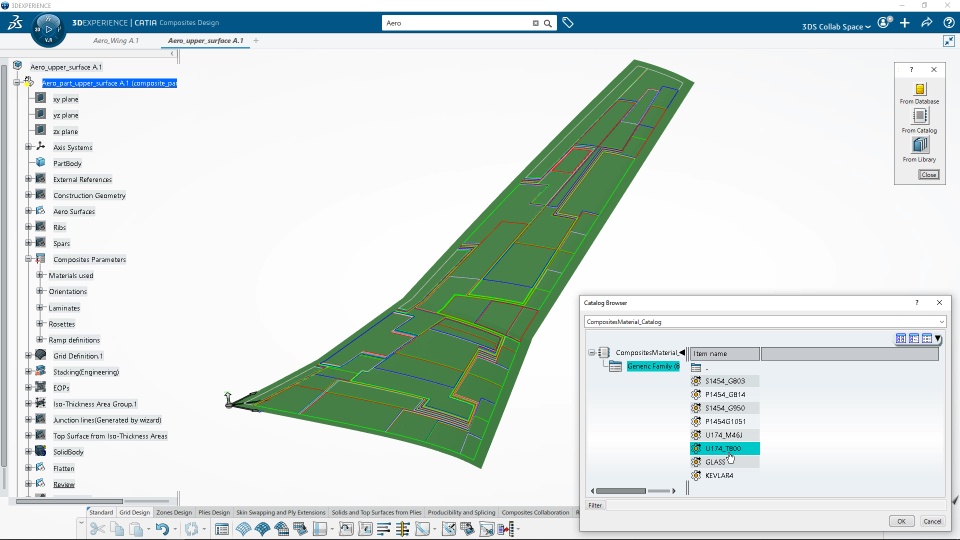Screen dimensions: 960x540
Task: Open the Zones Design toolbar tab
Action: point(174,512)
